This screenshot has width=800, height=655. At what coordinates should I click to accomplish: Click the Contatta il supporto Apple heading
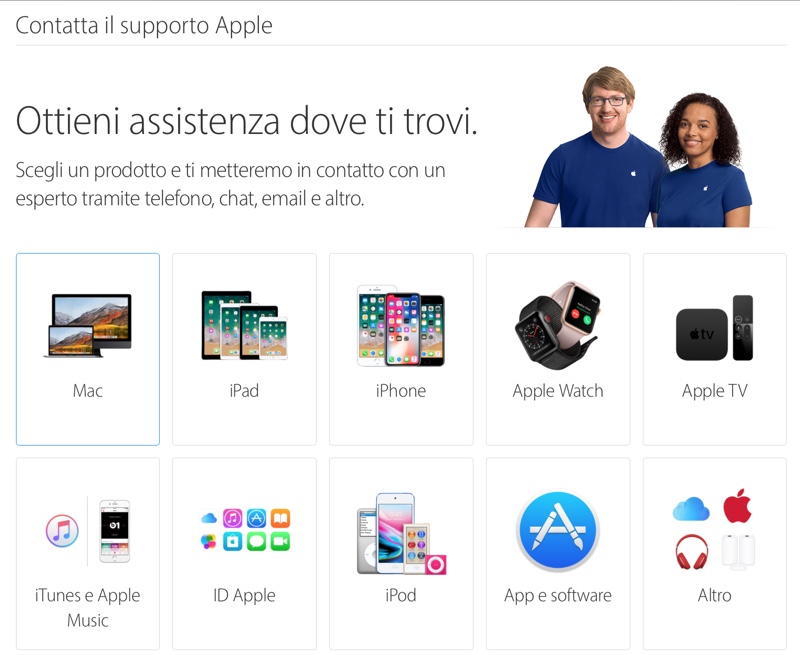pos(144,26)
